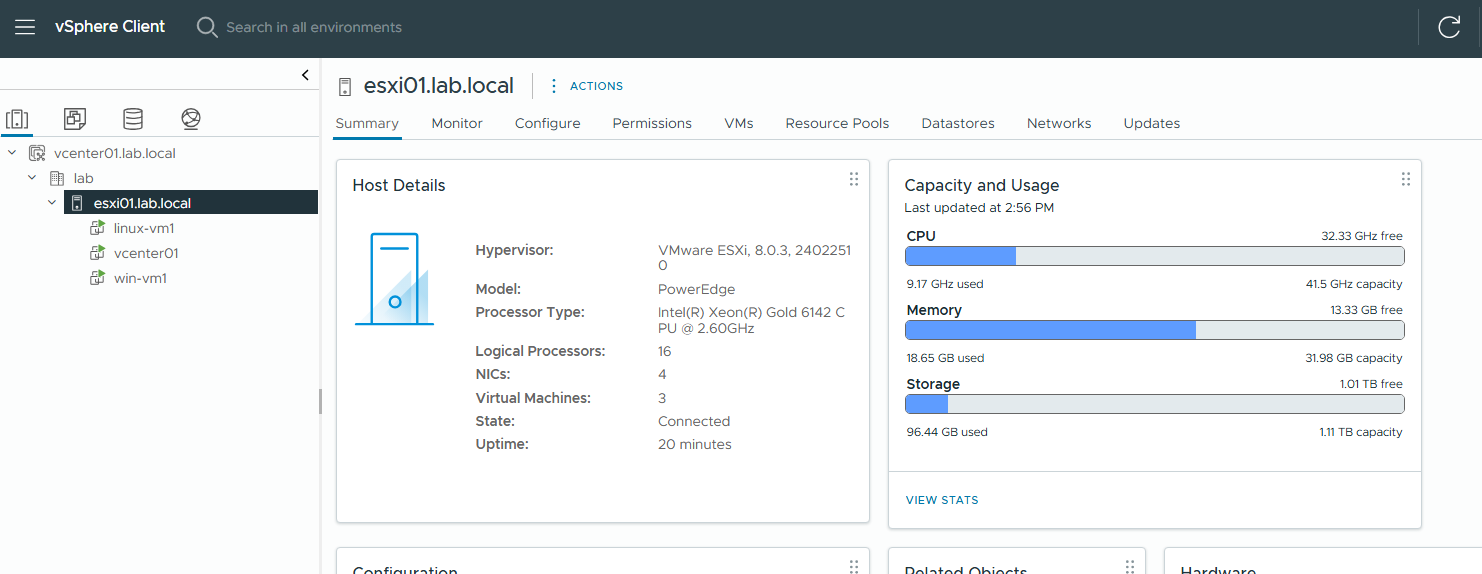Switch to Storage inventory view
The image size is (1482, 574).
[x=133, y=119]
